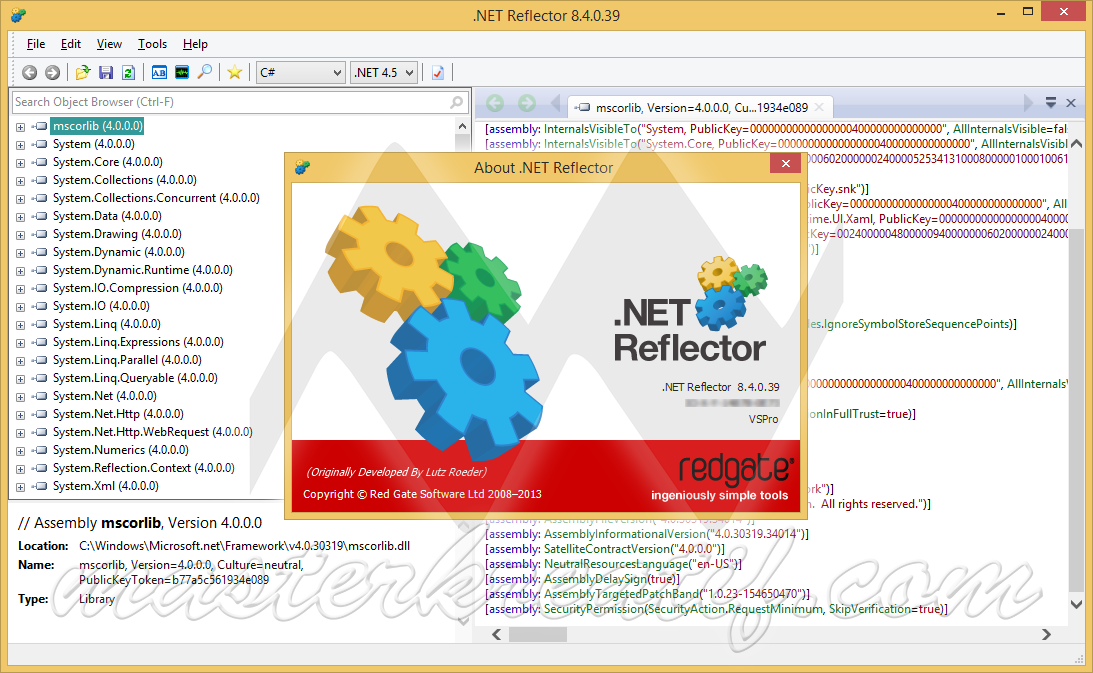Select System.IO (4.0.0.0) in the tree
Screen dimensions: 1093x673
[x=101, y=306]
